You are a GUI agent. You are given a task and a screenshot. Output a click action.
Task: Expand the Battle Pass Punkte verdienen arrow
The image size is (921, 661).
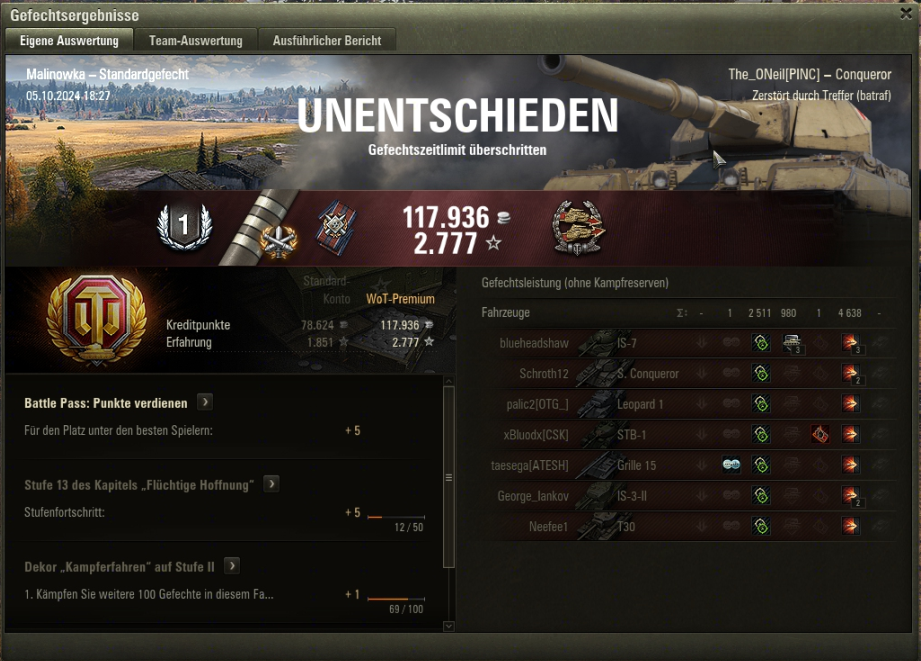[205, 402]
